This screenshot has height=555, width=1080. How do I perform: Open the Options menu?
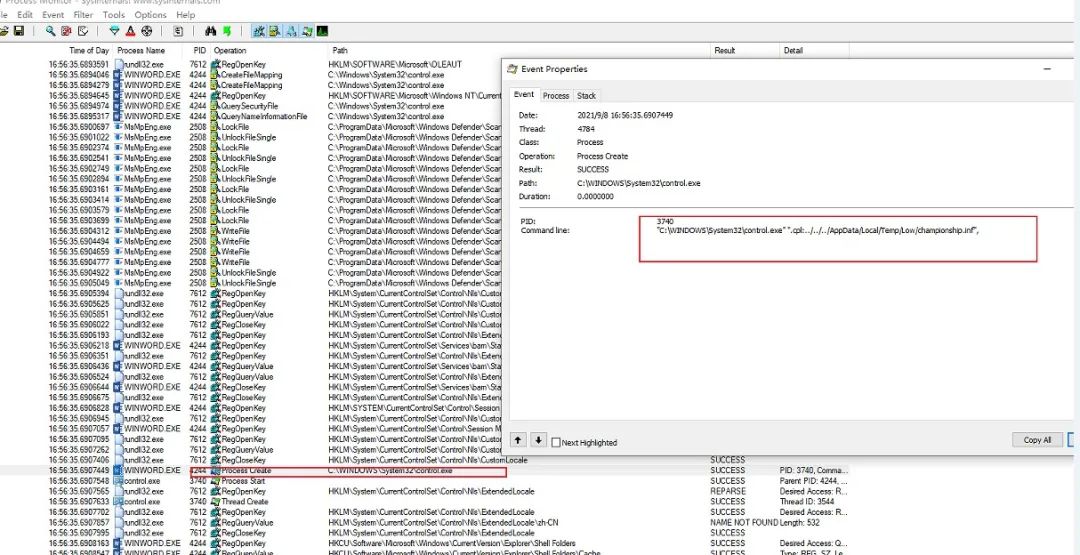pos(150,14)
